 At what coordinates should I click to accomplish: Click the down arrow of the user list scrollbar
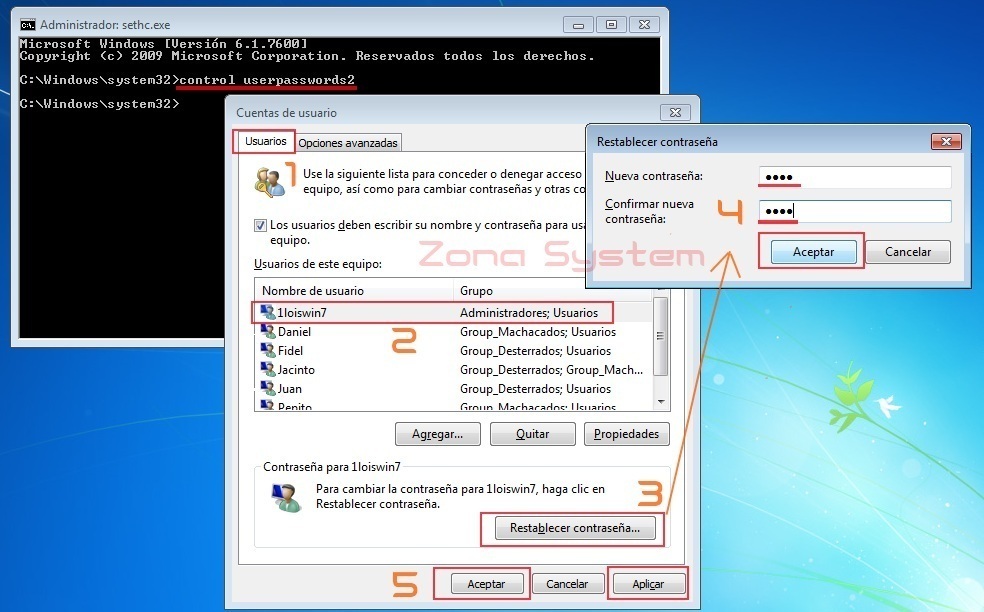pyautogui.click(x=659, y=403)
